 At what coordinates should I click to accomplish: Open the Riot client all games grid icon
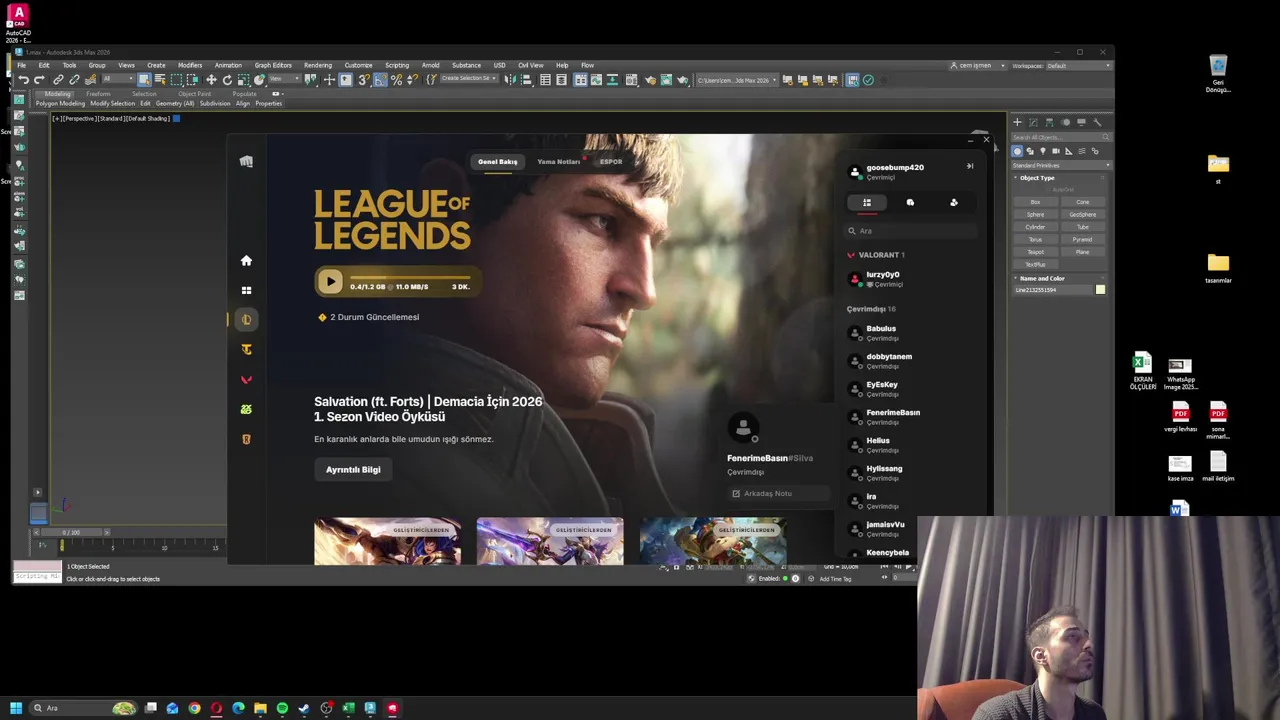[x=246, y=290]
